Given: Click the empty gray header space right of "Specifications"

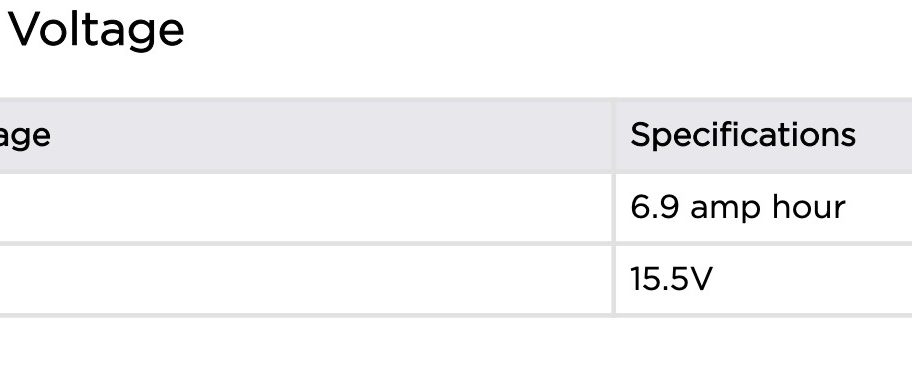Looking at the screenshot, I should tap(884, 135).
